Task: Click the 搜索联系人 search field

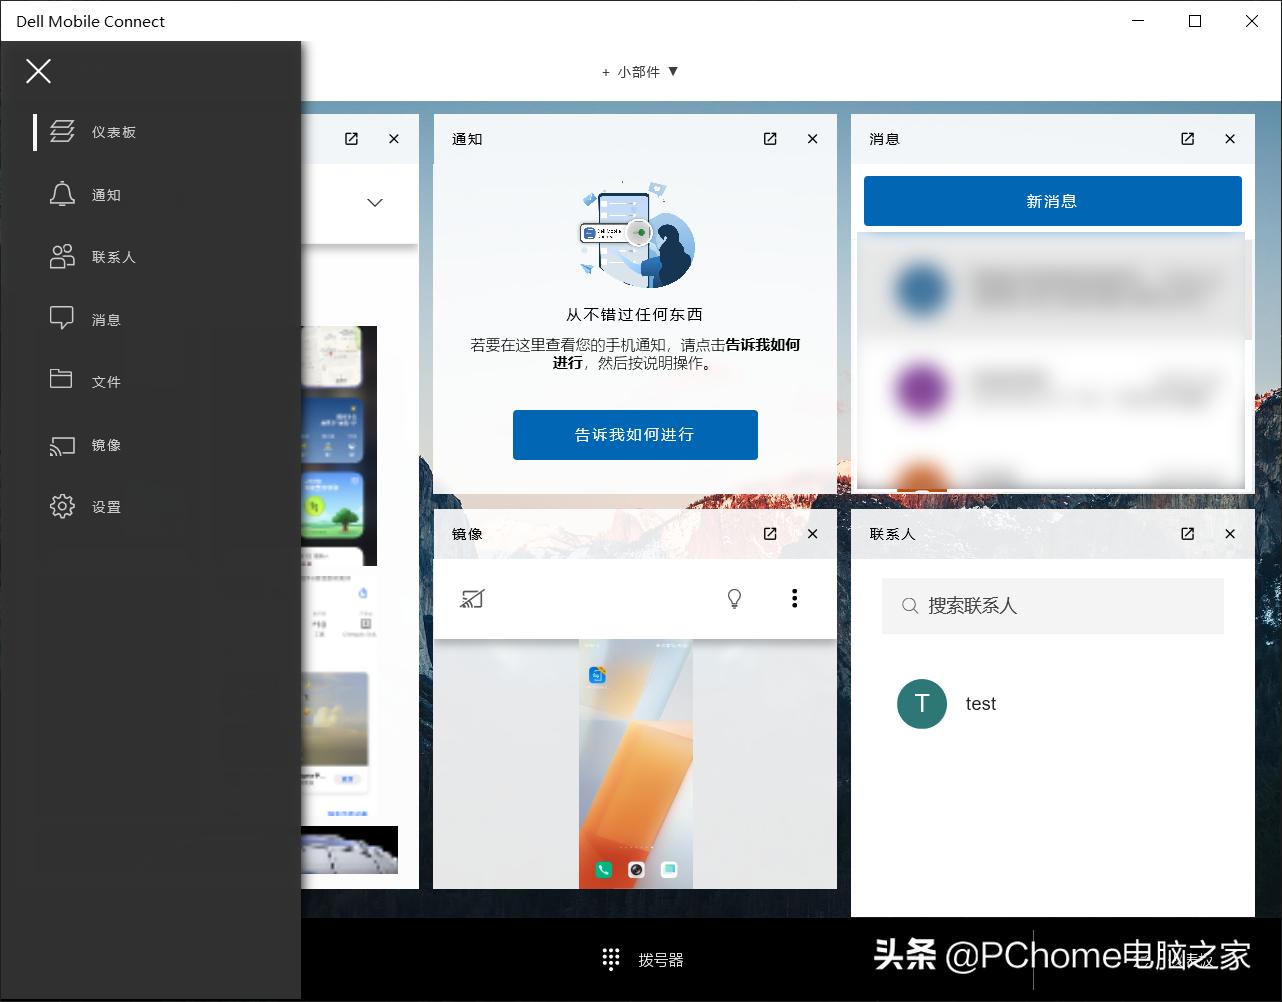Action: [x=1052, y=606]
